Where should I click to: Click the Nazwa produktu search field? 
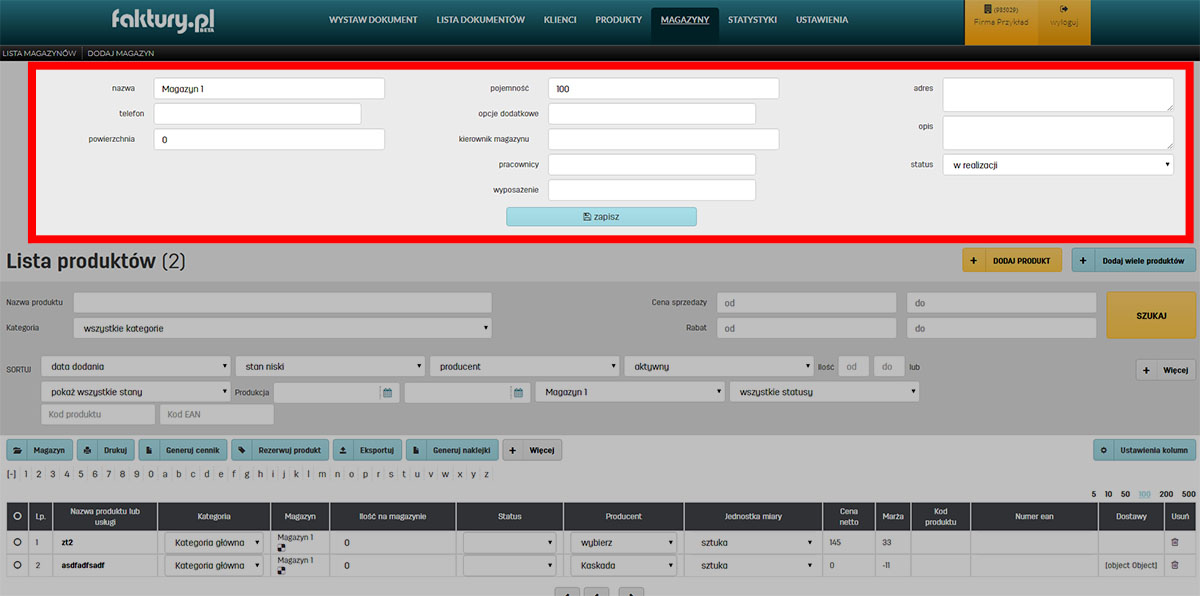(x=282, y=302)
